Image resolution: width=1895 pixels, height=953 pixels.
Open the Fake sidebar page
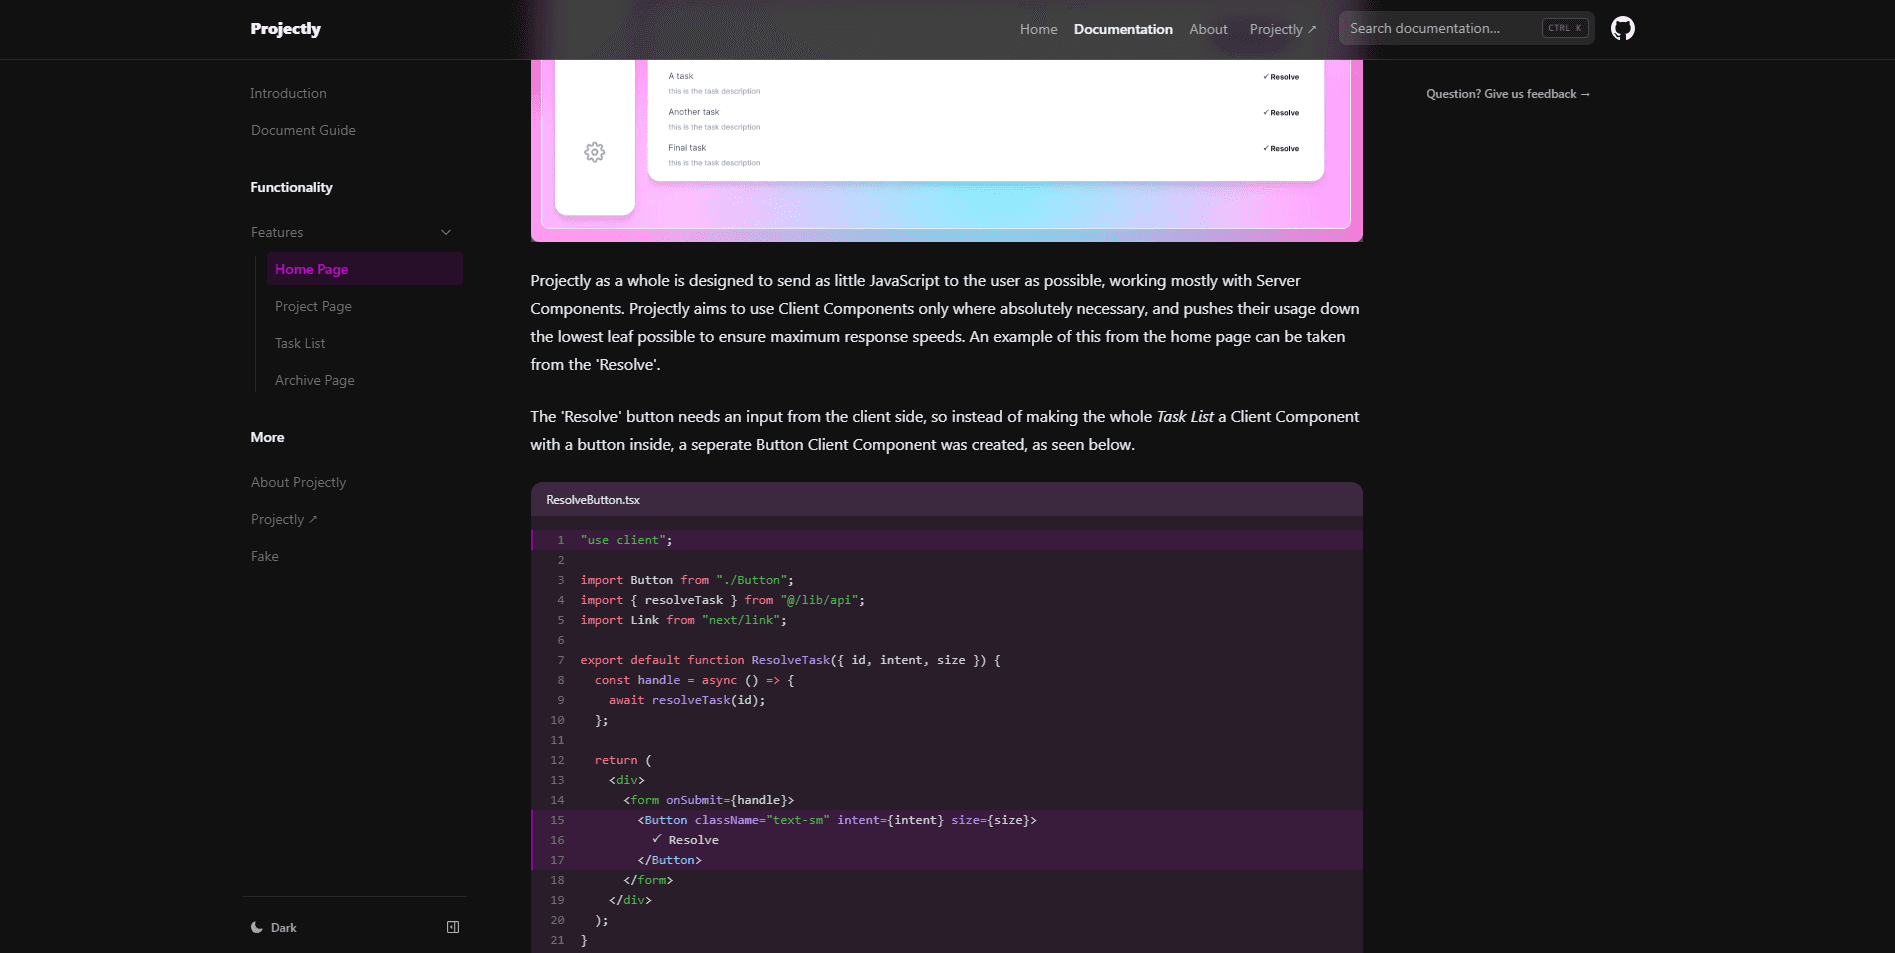click(265, 556)
